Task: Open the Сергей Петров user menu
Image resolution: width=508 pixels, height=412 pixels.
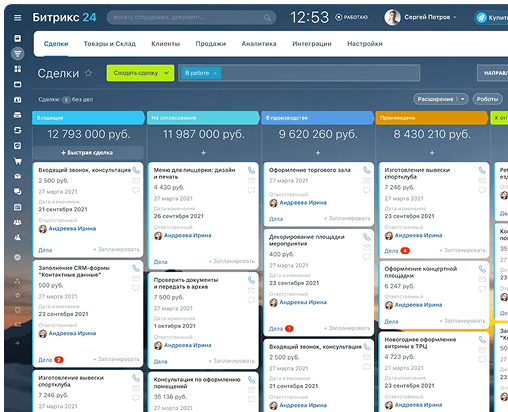Action: point(420,17)
